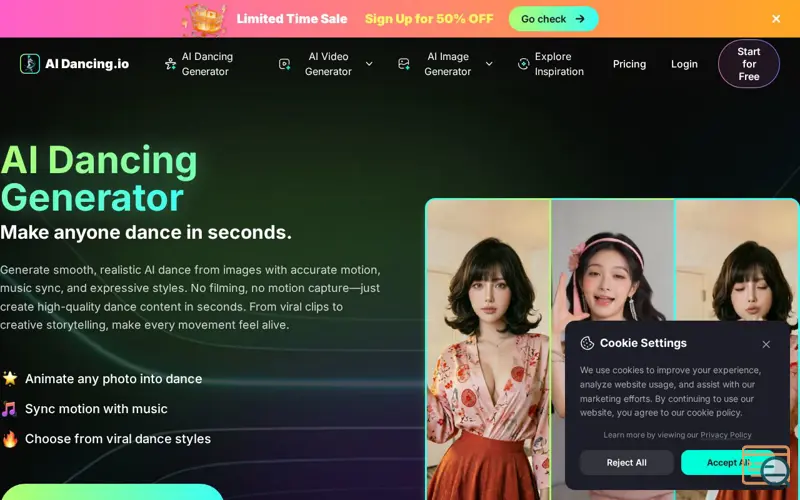
Task: Click the AI Dancing.io logo icon
Action: [x=30, y=64]
